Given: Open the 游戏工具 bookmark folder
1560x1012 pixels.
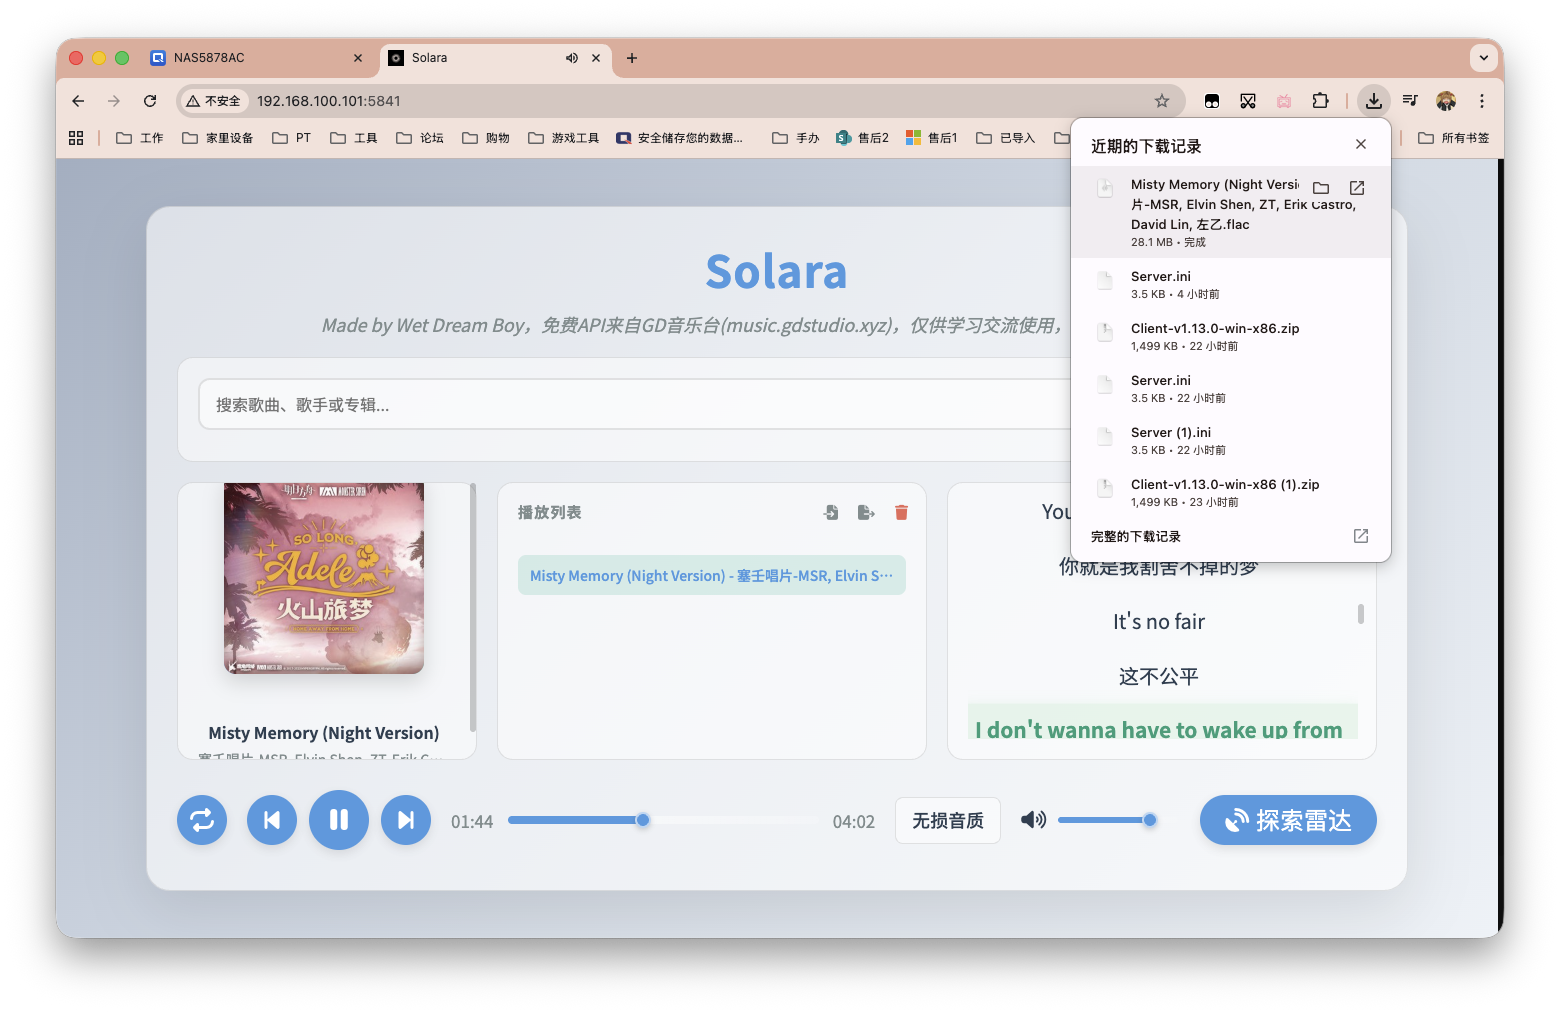Looking at the screenshot, I should tap(564, 138).
